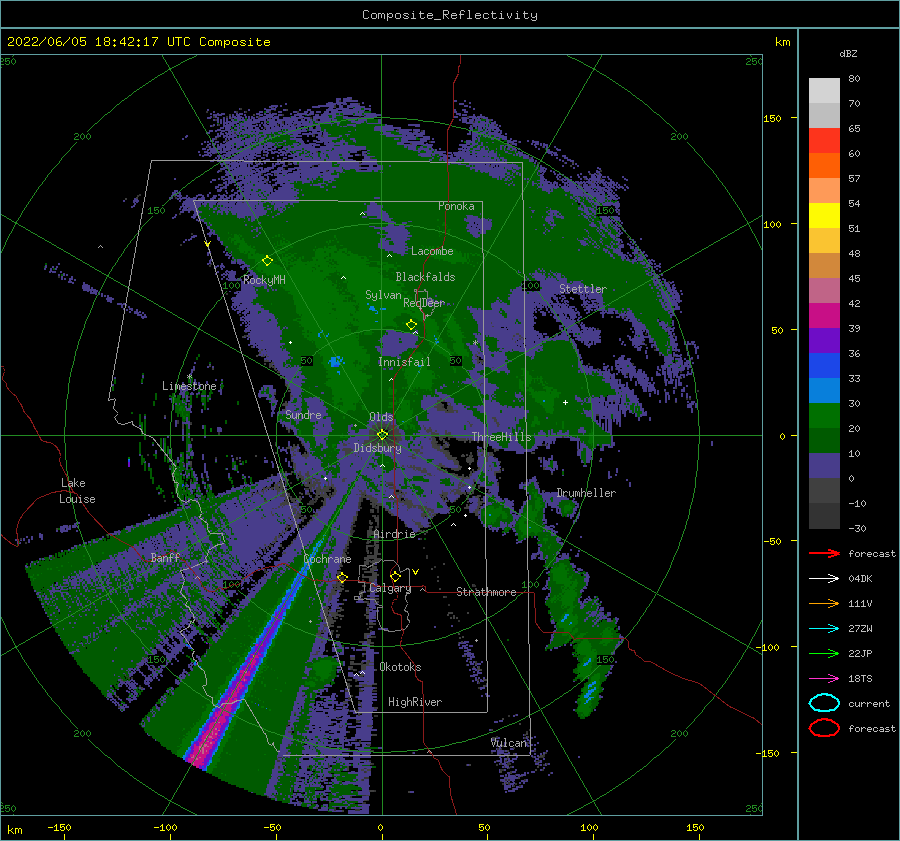Click the cyan current ellipse icon
This screenshot has height=841, width=900.
click(824, 703)
